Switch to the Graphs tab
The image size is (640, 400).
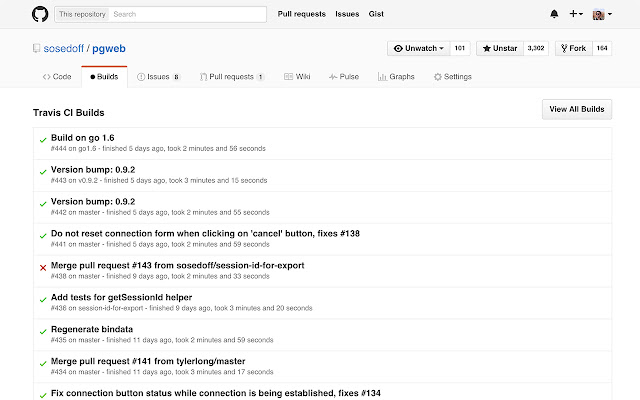click(x=396, y=77)
